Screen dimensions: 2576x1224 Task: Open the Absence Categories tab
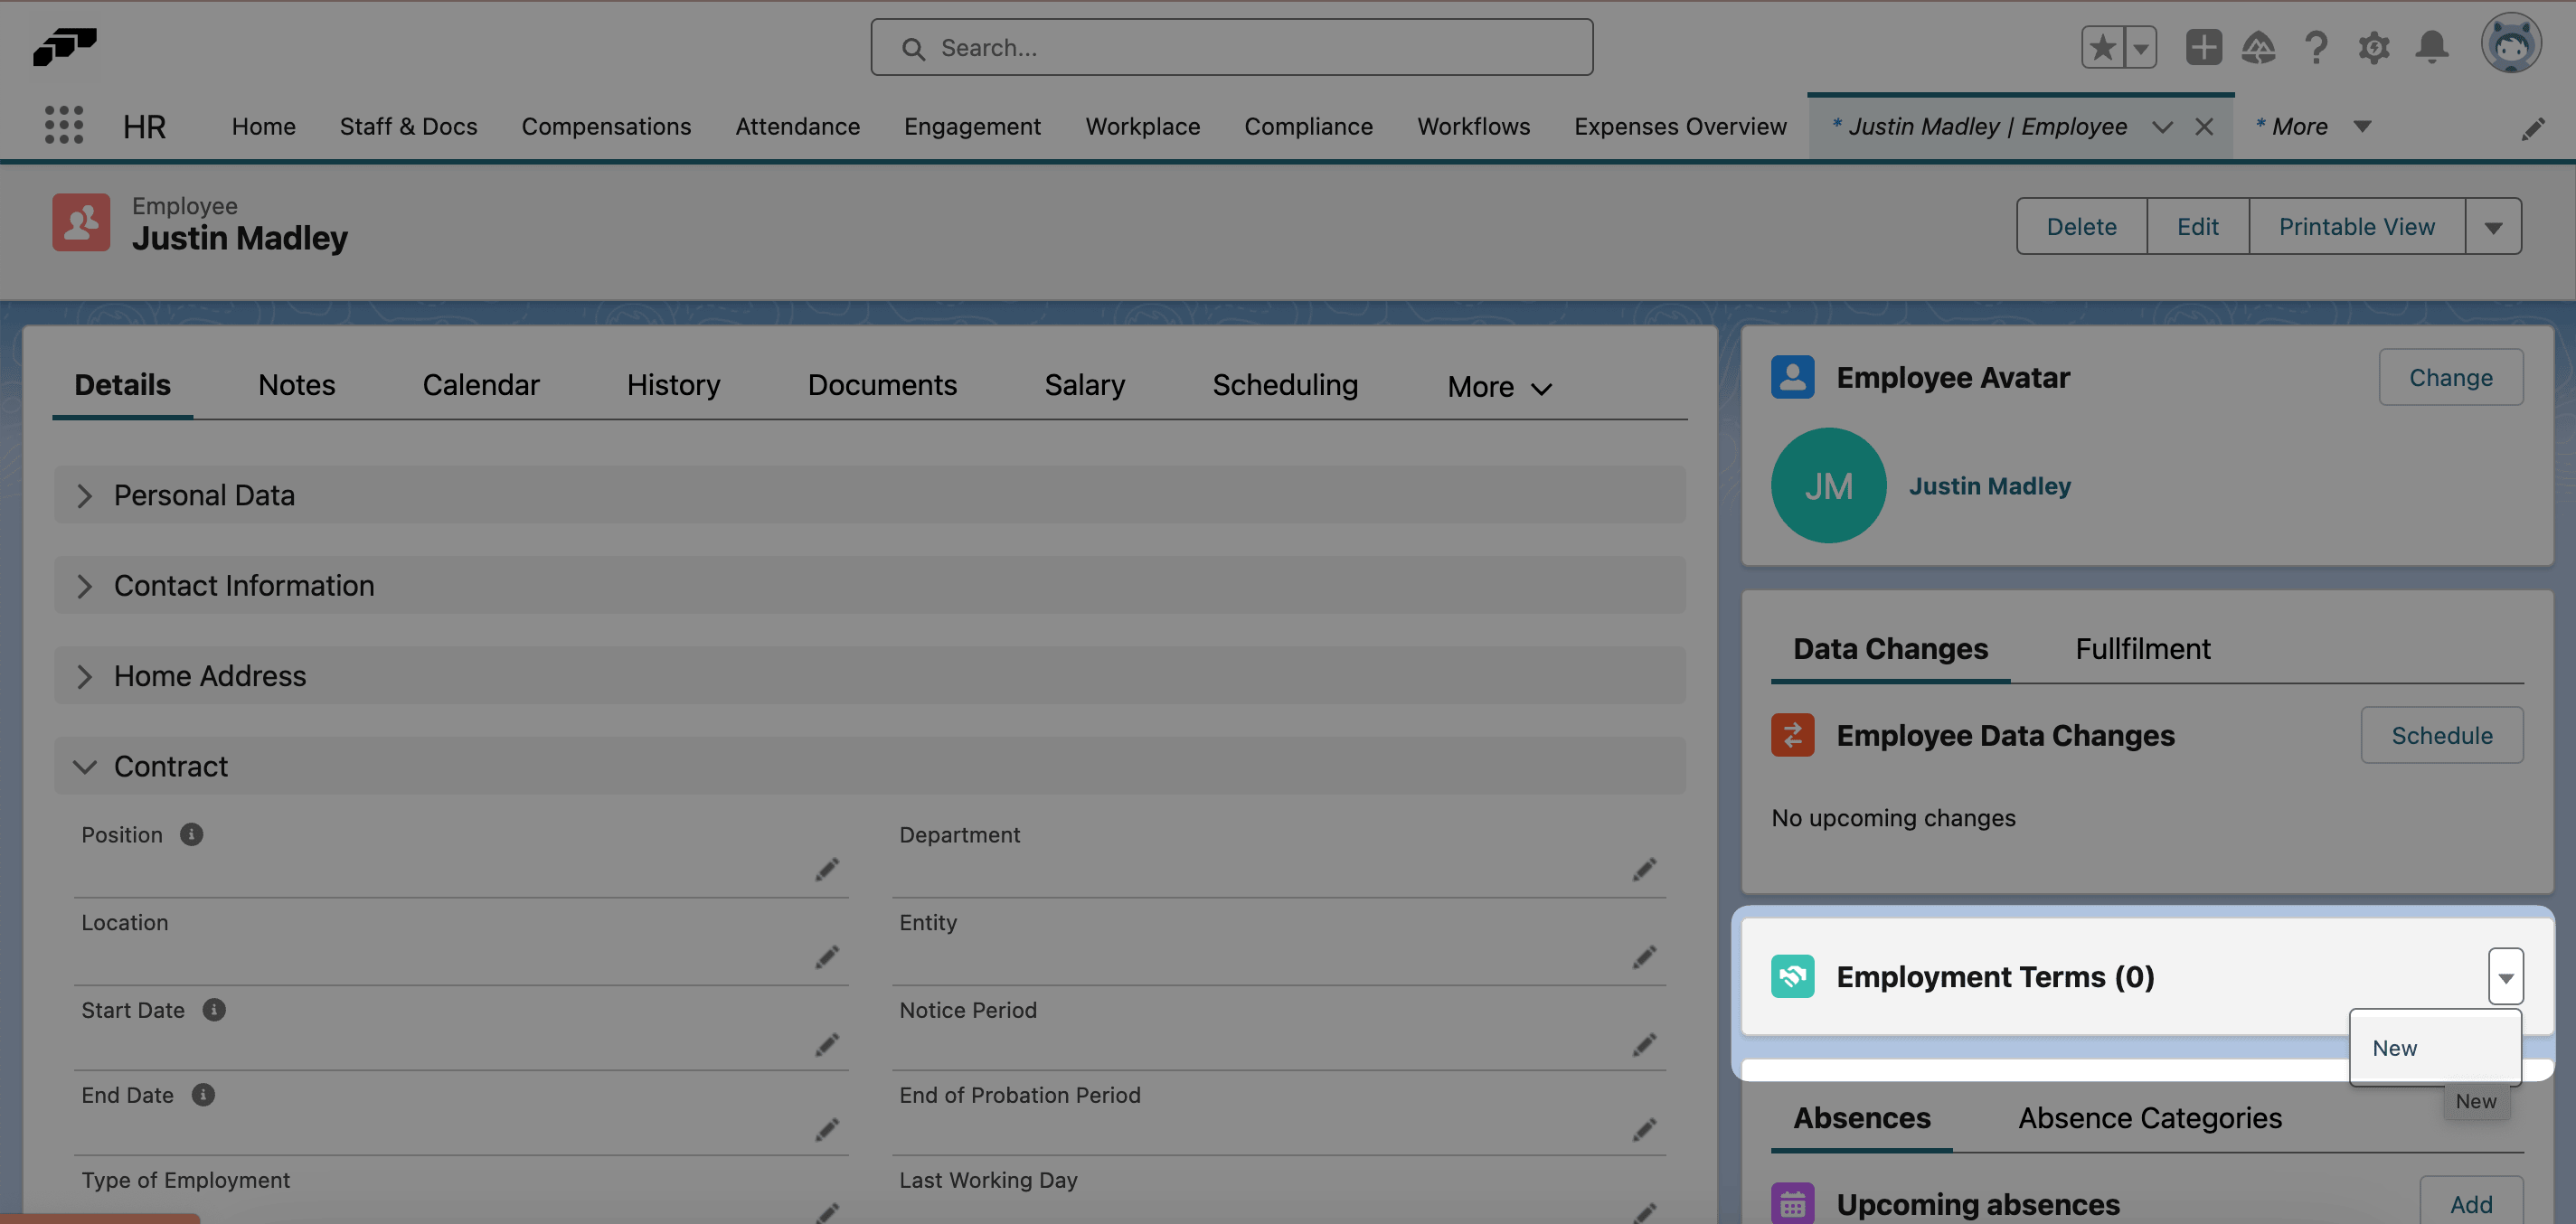point(2150,1117)
